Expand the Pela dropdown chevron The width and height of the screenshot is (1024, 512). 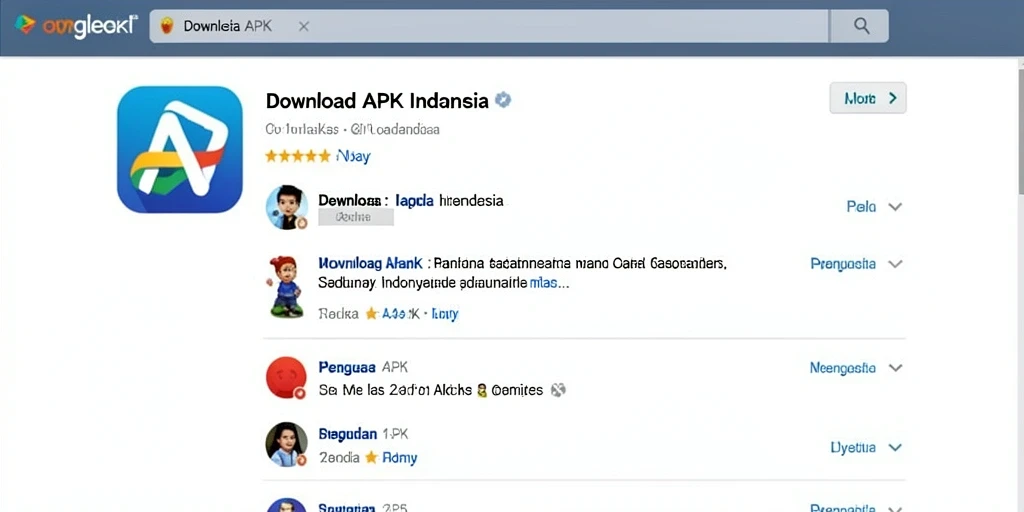pyautogui.click(x=895, y=207)
